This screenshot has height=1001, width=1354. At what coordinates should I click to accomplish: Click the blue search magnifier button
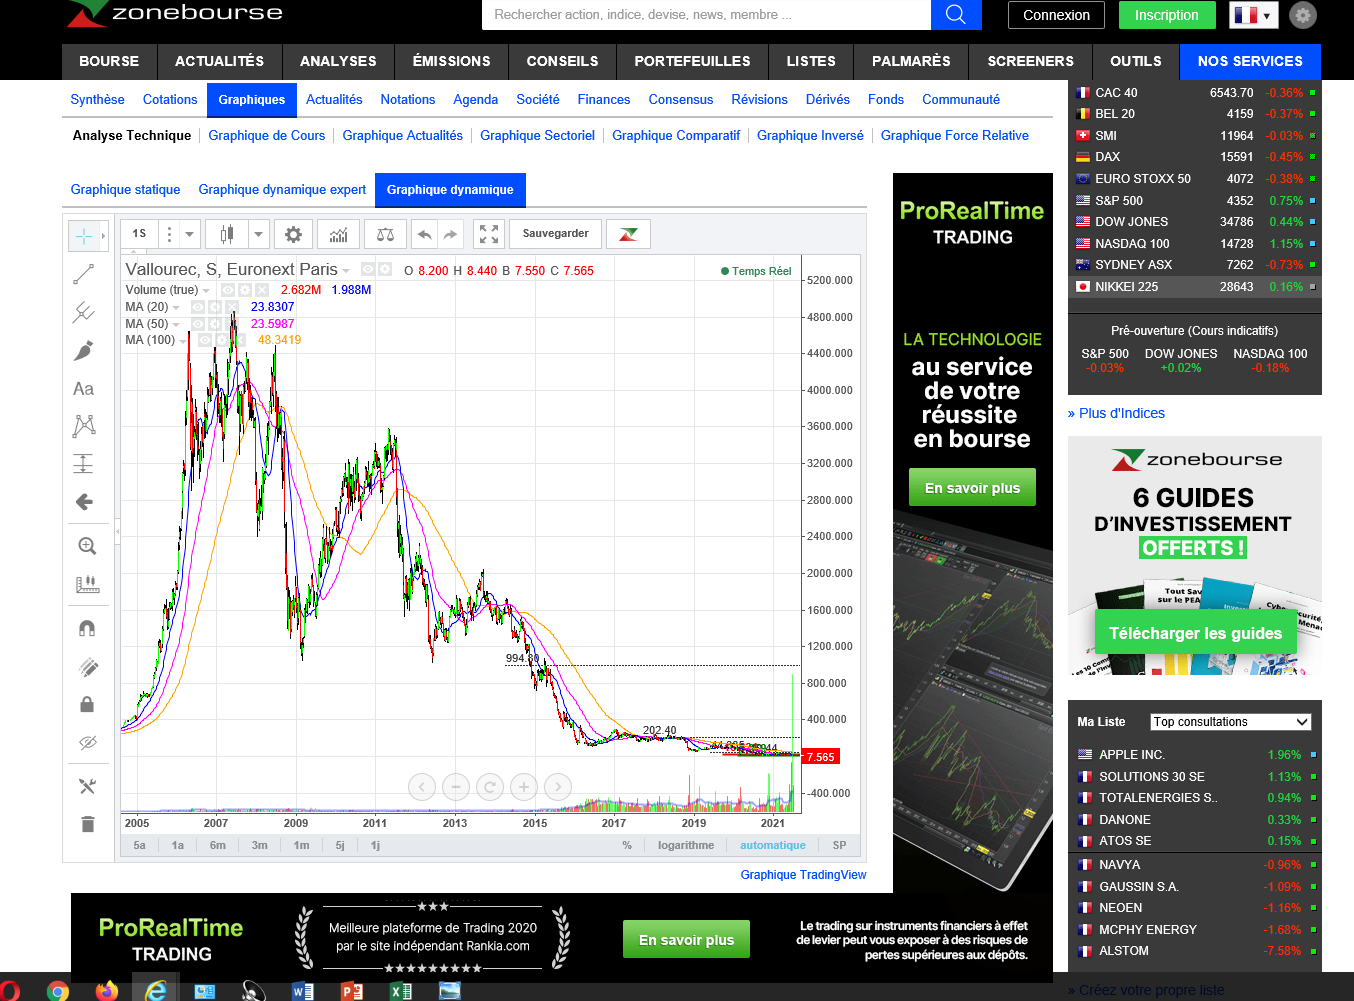click(956, 15)
